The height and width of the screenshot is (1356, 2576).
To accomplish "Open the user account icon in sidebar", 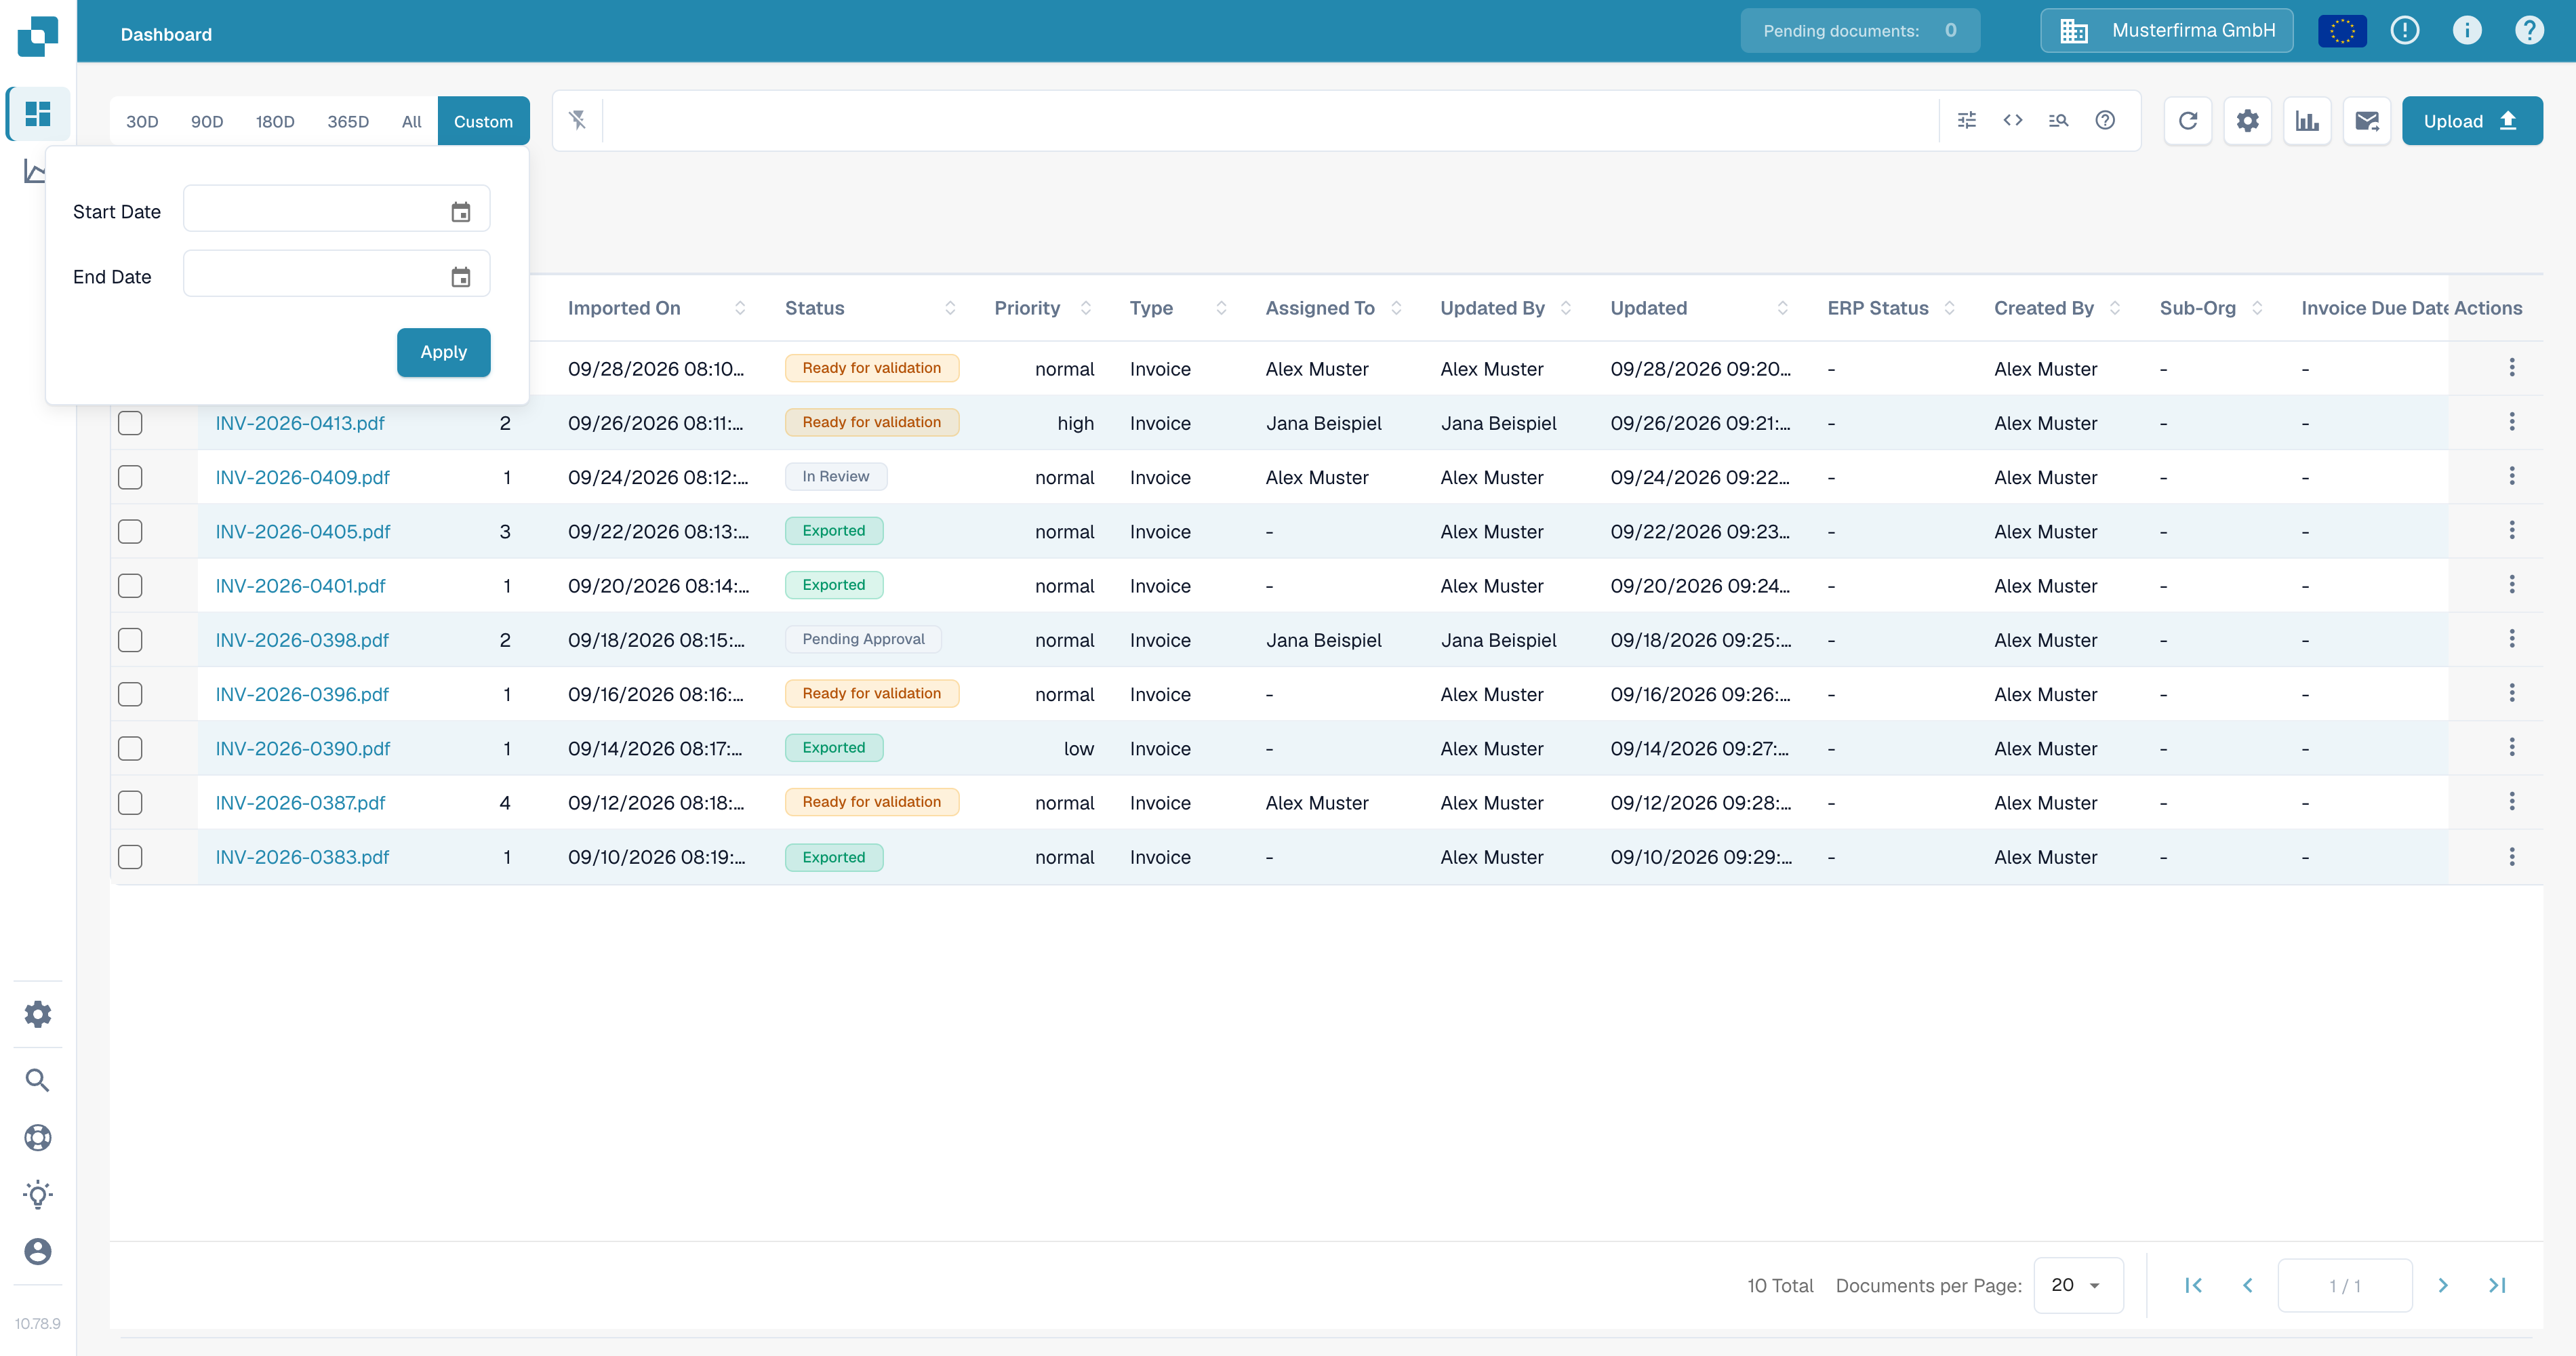I will (38, 1251).
